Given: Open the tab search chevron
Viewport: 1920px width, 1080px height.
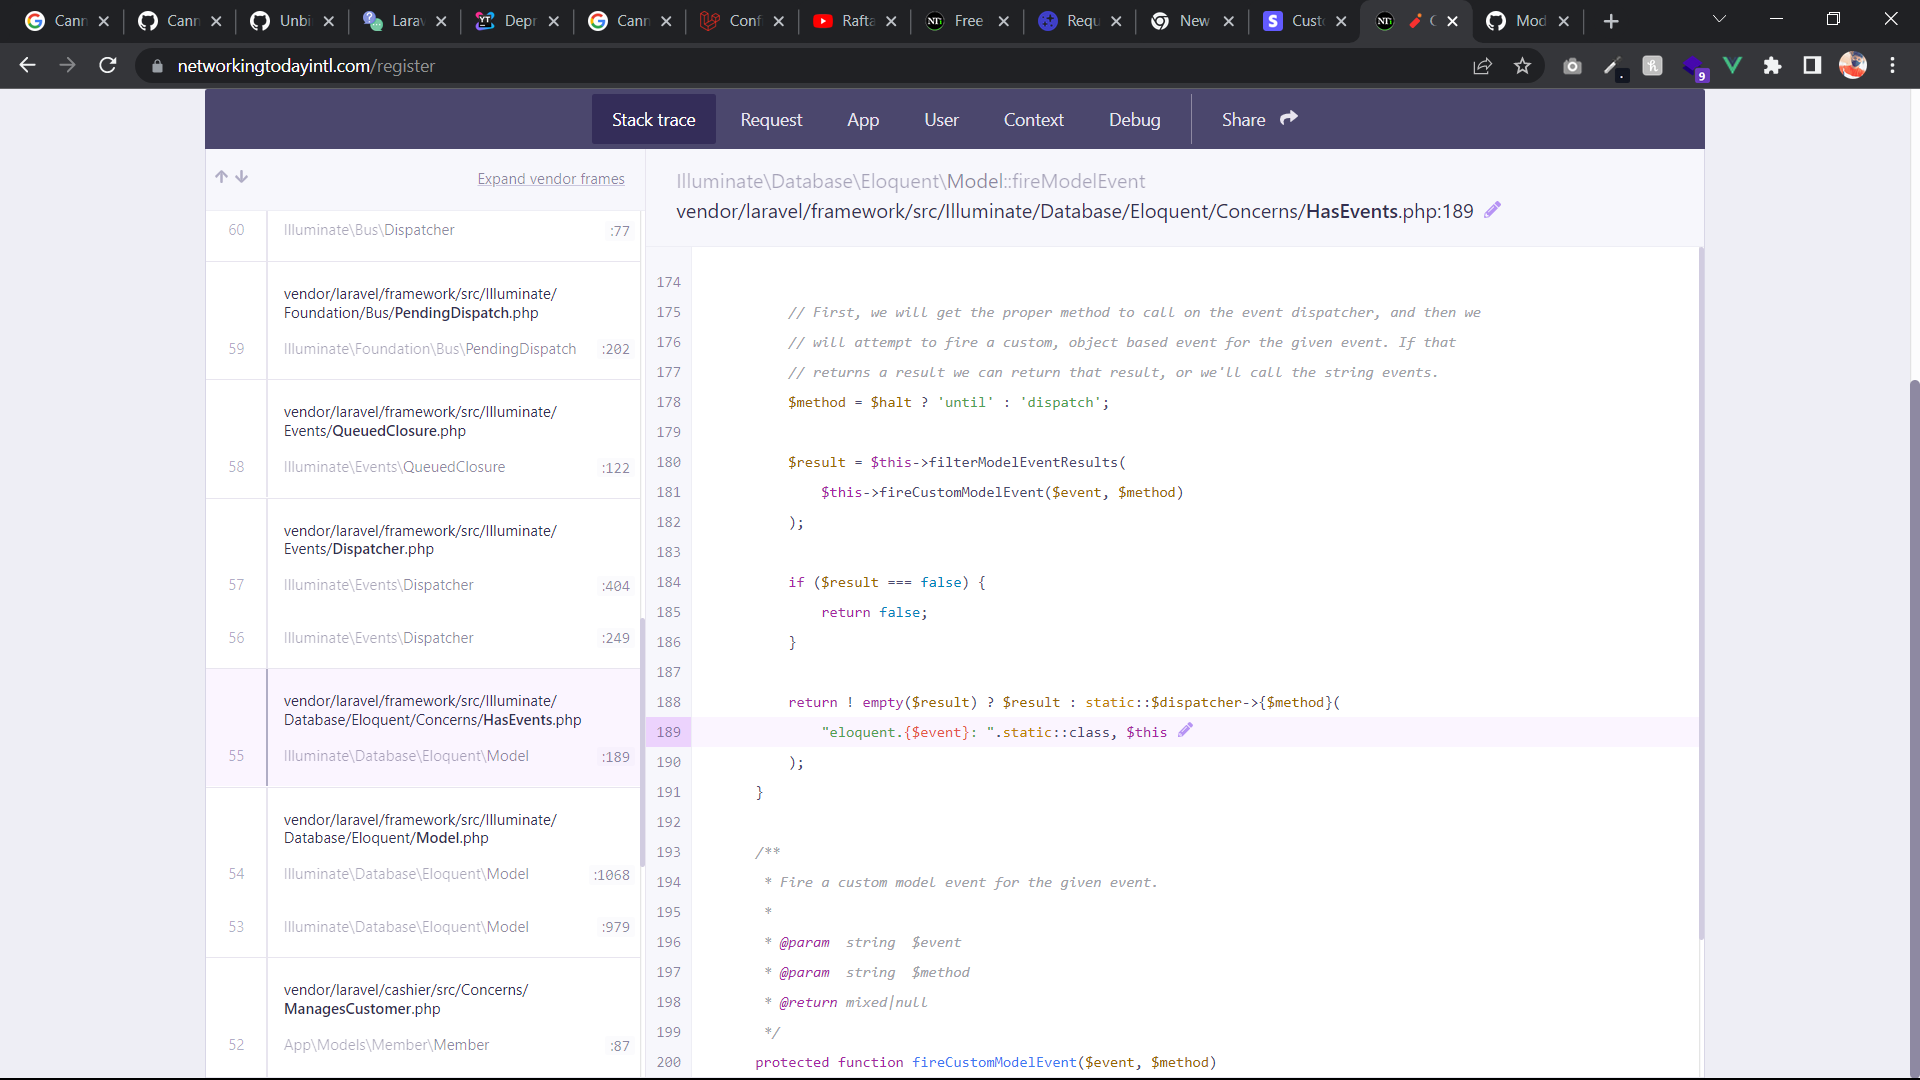Looking at the screenshot, I should coord(1720,19).
